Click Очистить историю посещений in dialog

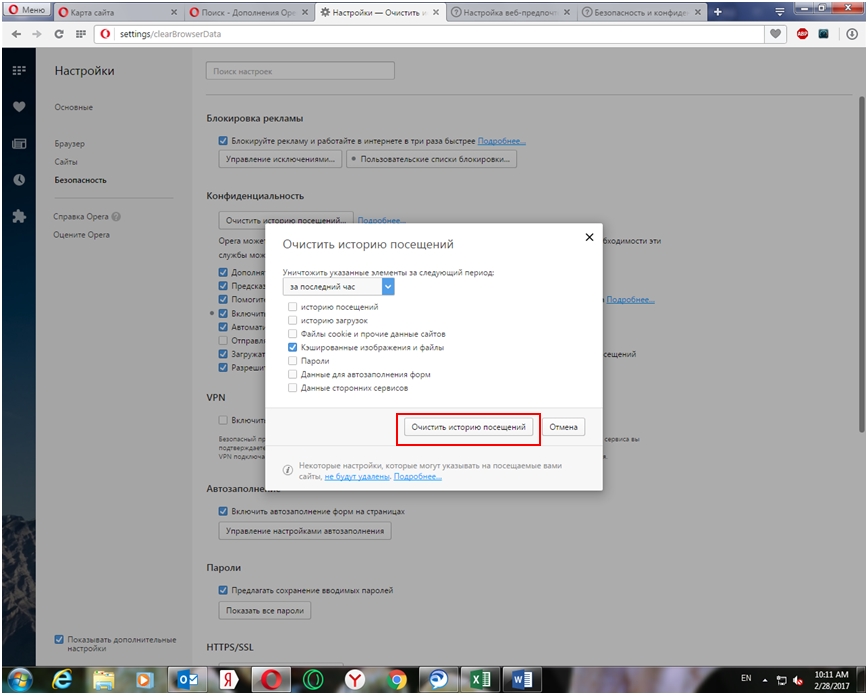tap(468, 427)
